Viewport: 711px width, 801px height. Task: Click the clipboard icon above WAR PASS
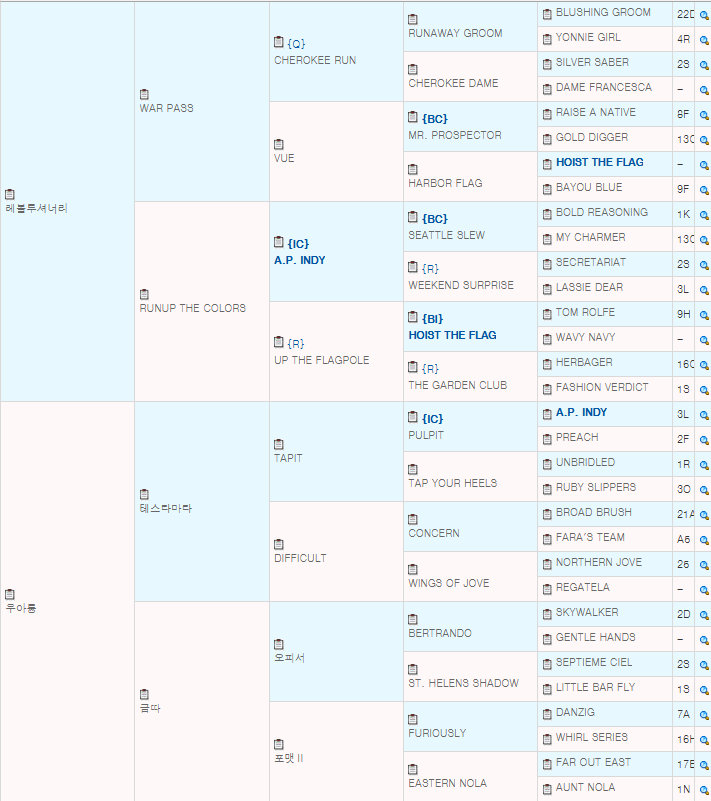144,95
